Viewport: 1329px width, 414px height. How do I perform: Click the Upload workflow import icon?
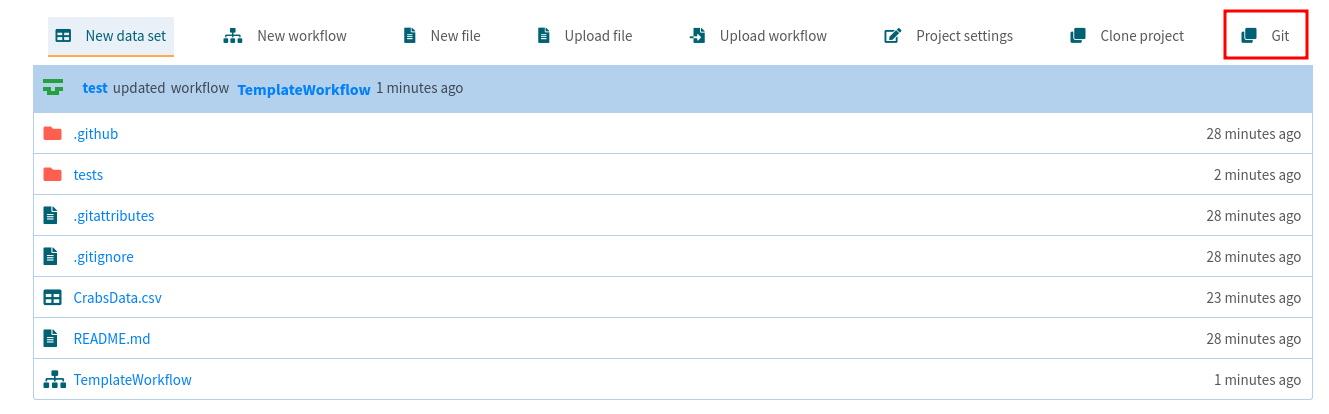pos(697,36)
